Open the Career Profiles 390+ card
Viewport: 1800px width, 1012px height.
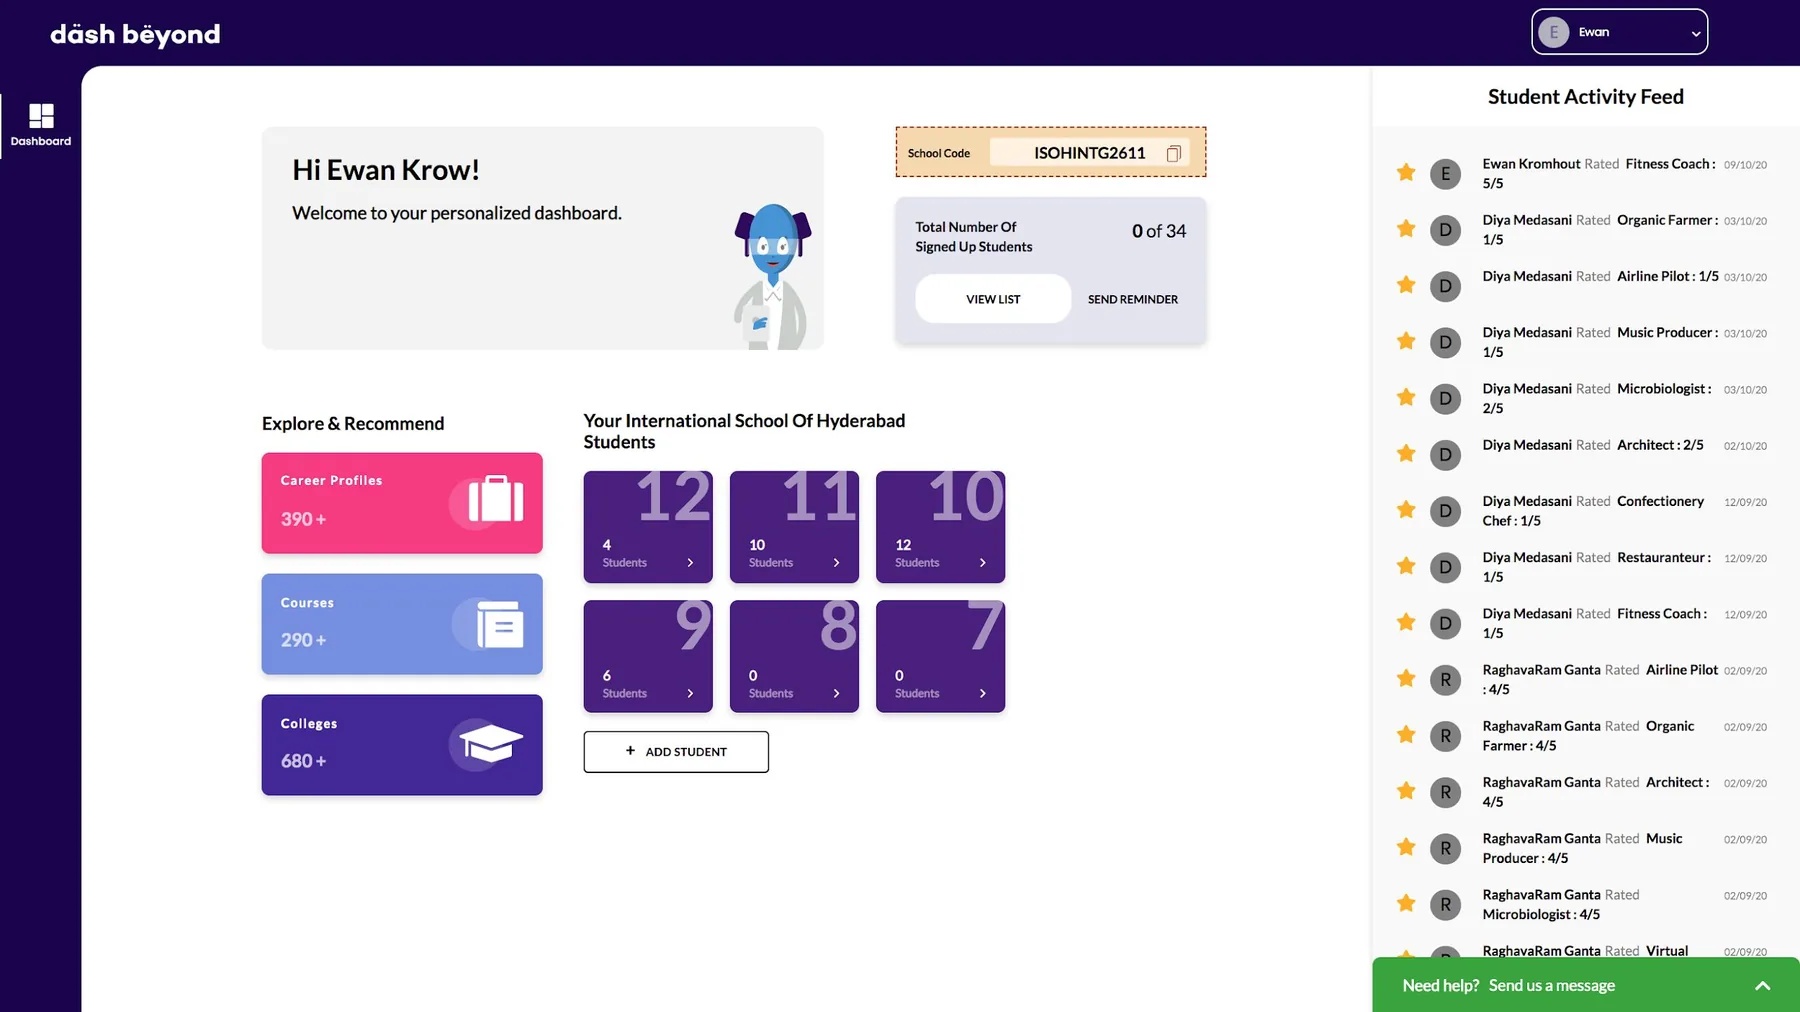(402, 503)
